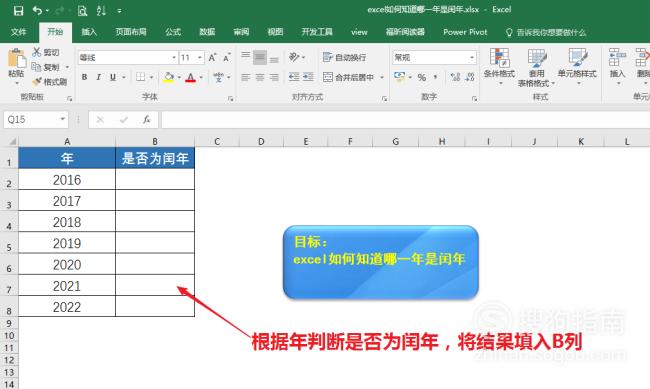Screen dimensions: 650x389
Task: Open the Developer ribbon tab
Action: coord(317,32)
